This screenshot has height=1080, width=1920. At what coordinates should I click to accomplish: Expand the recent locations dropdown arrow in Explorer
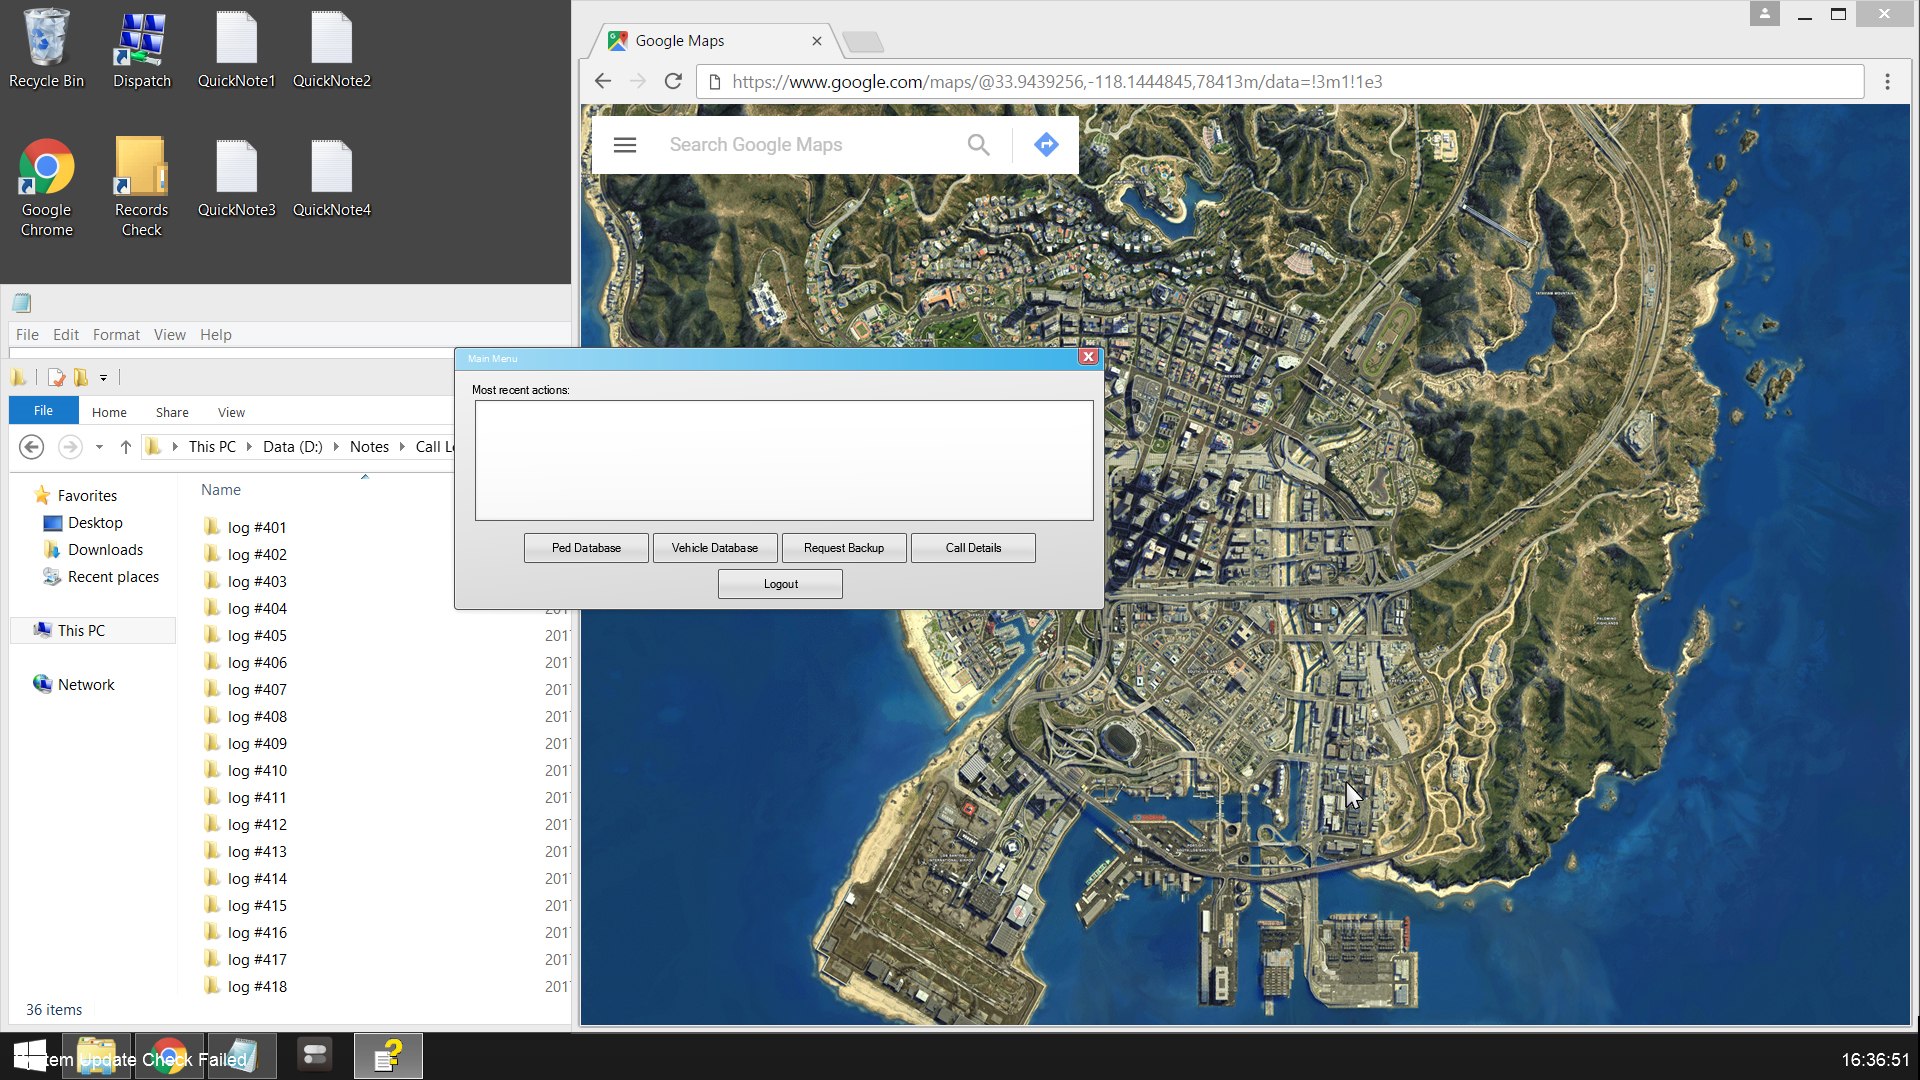[x=99, y=447]
